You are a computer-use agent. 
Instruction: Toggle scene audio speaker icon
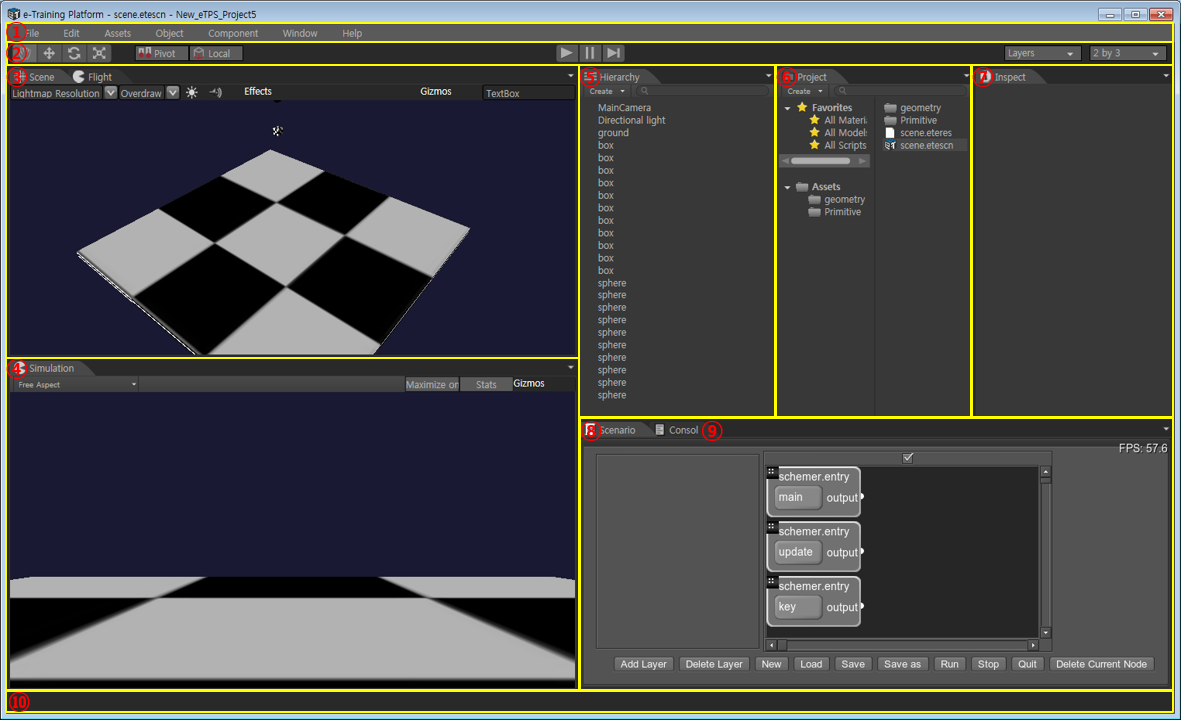pos(214,92)
